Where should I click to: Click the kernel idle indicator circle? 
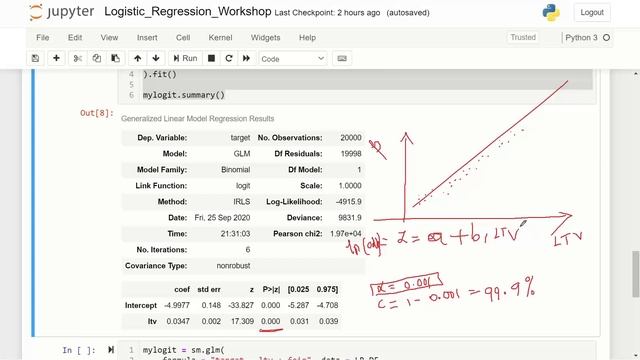607,38
